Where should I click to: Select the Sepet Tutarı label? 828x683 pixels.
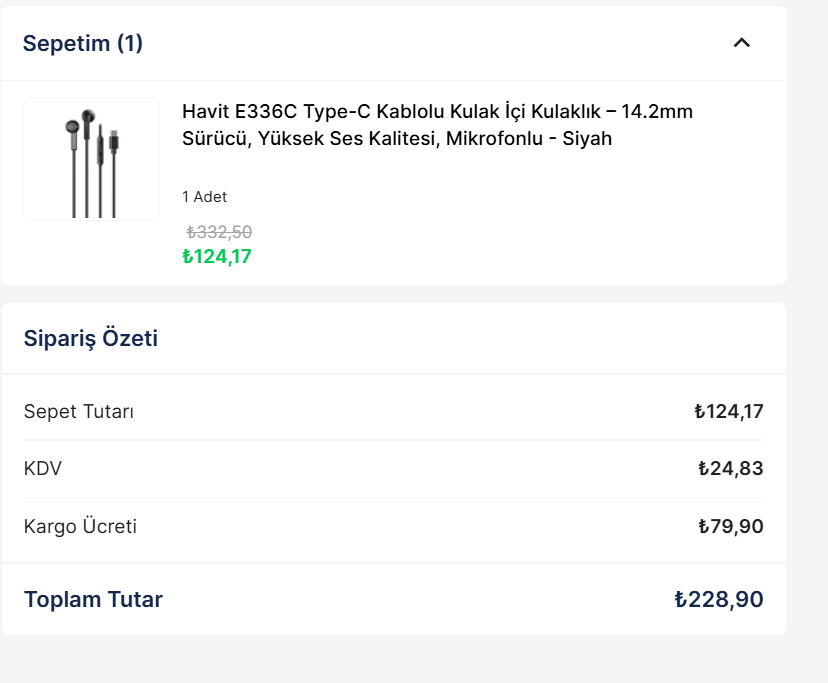point(79,411)
